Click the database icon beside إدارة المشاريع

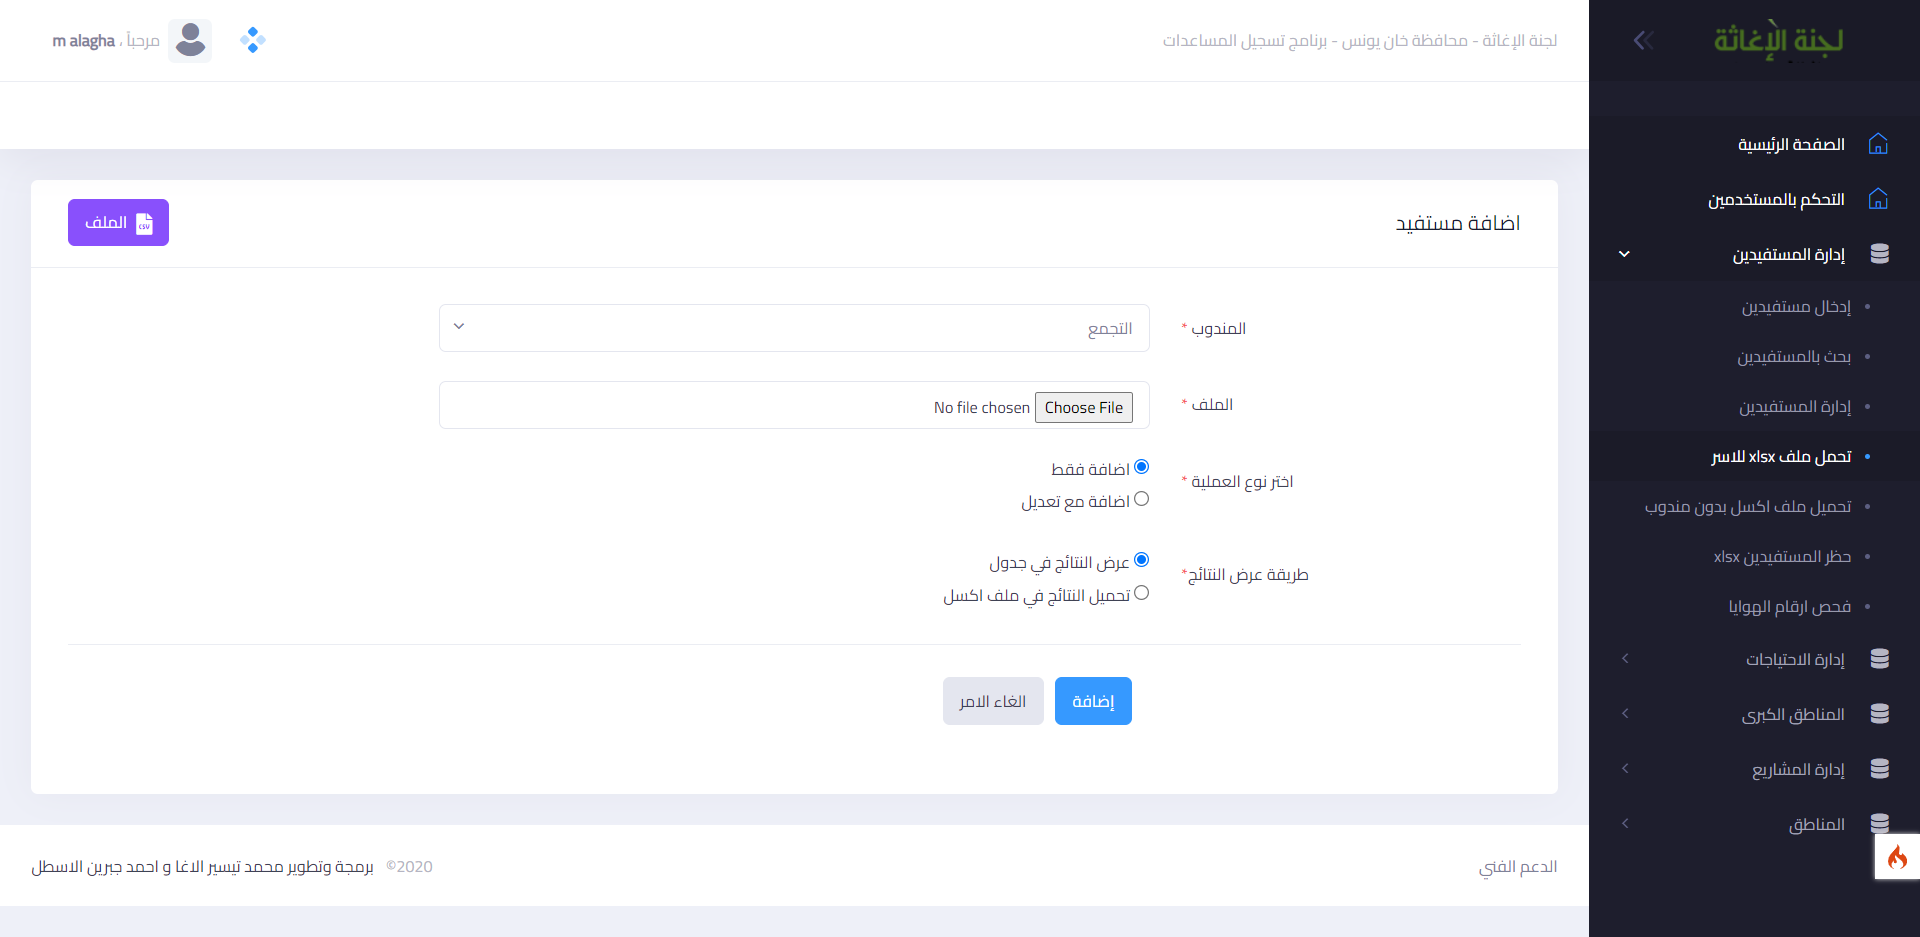1879,769
